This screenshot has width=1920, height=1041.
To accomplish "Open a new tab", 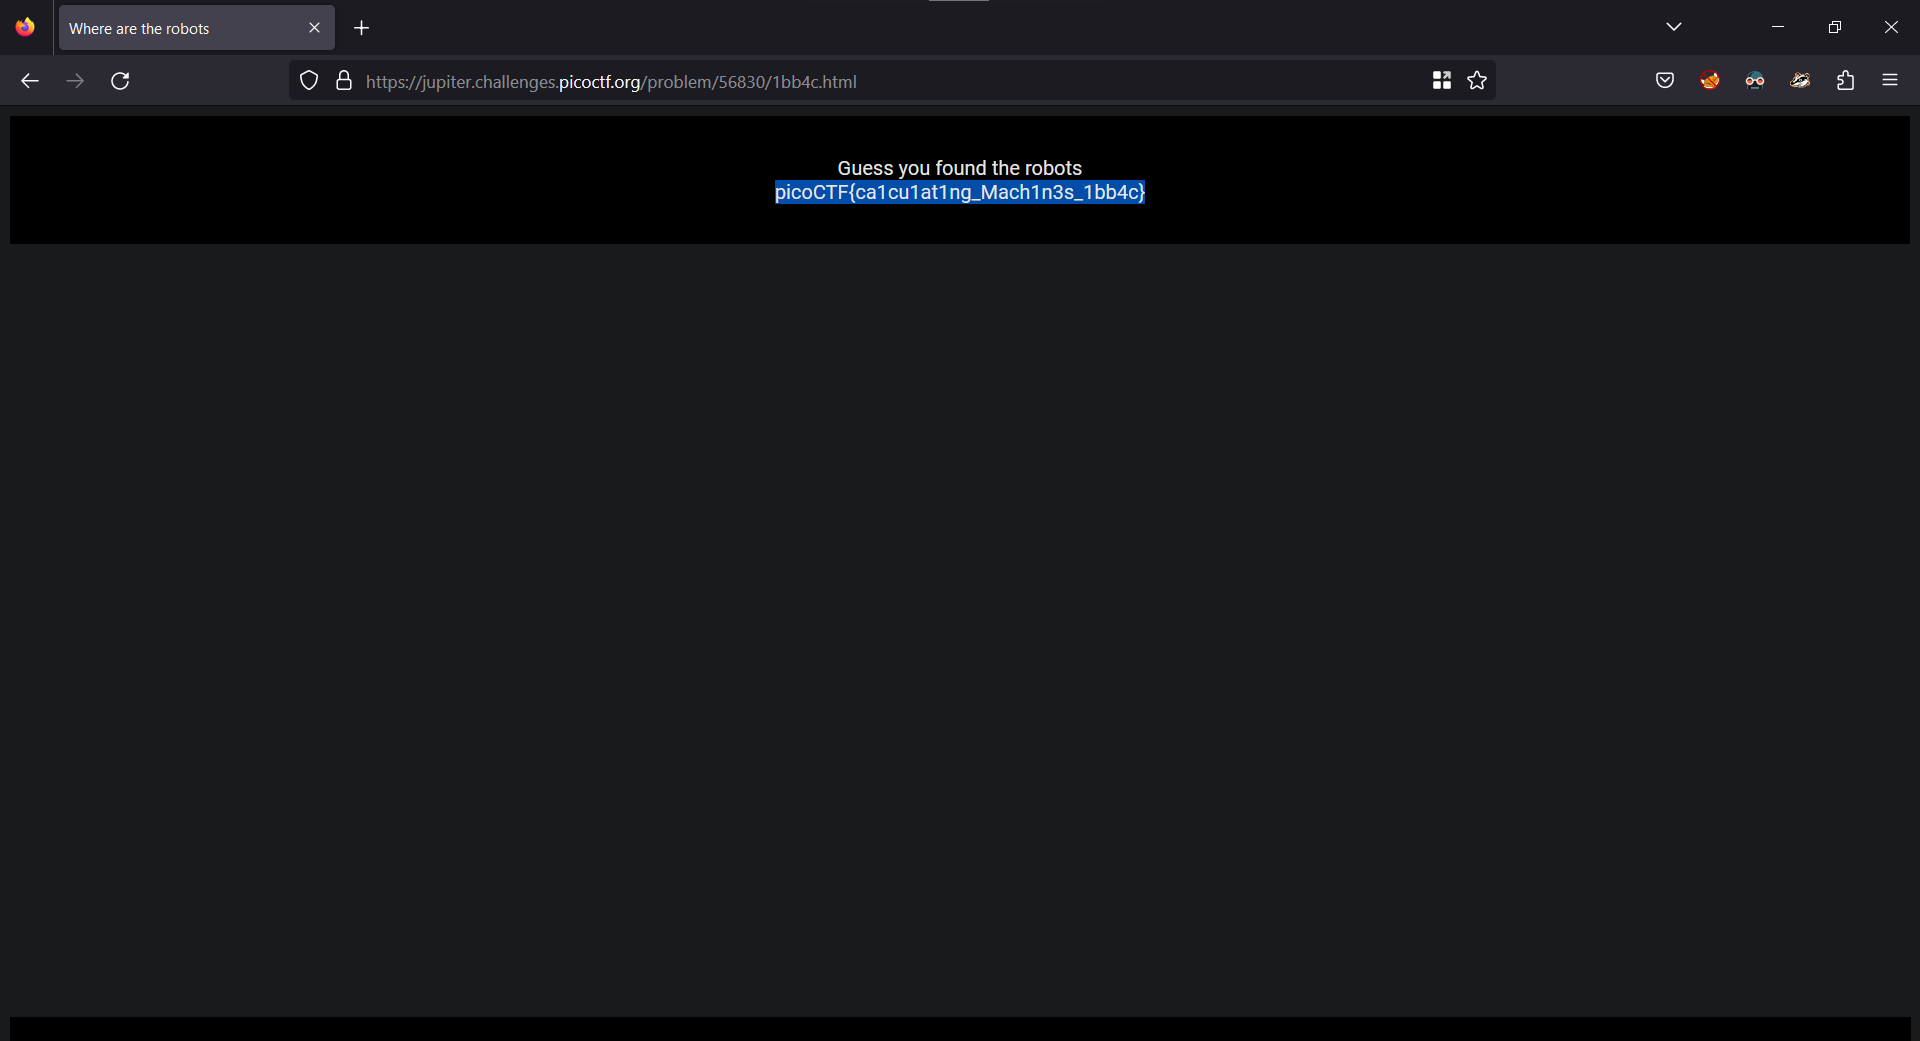I will [x=362, y=28].
